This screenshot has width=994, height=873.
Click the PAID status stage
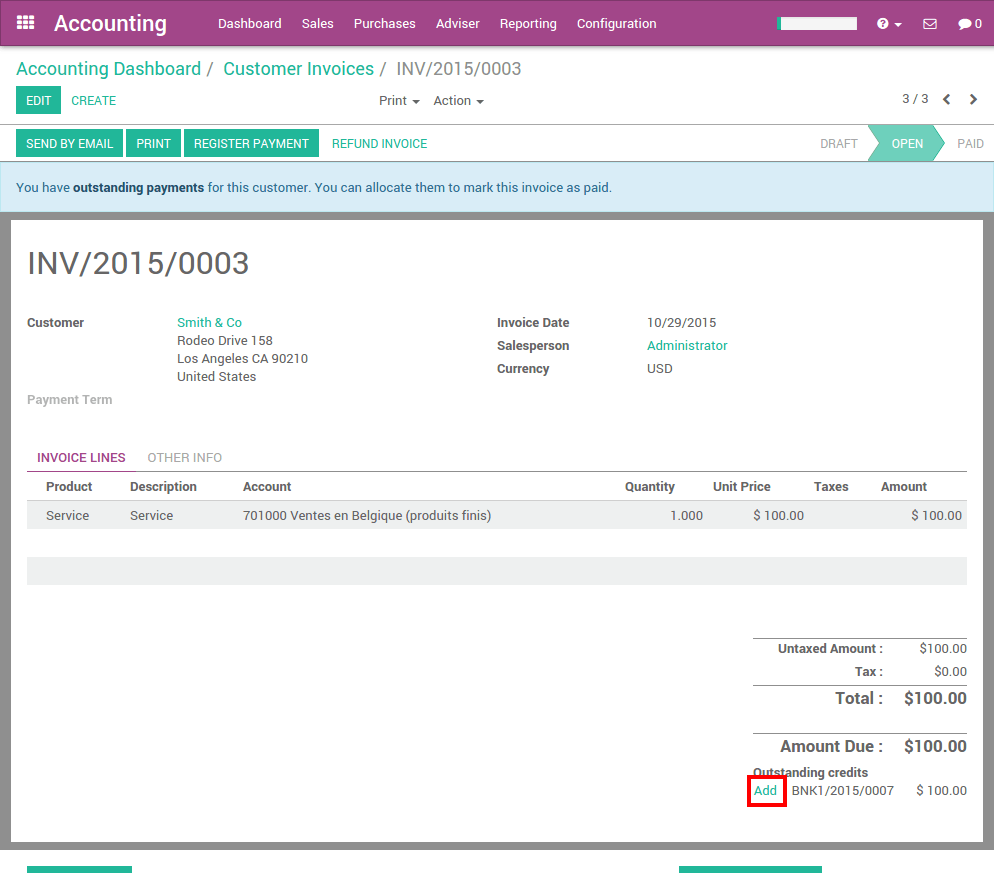point(969,143)
